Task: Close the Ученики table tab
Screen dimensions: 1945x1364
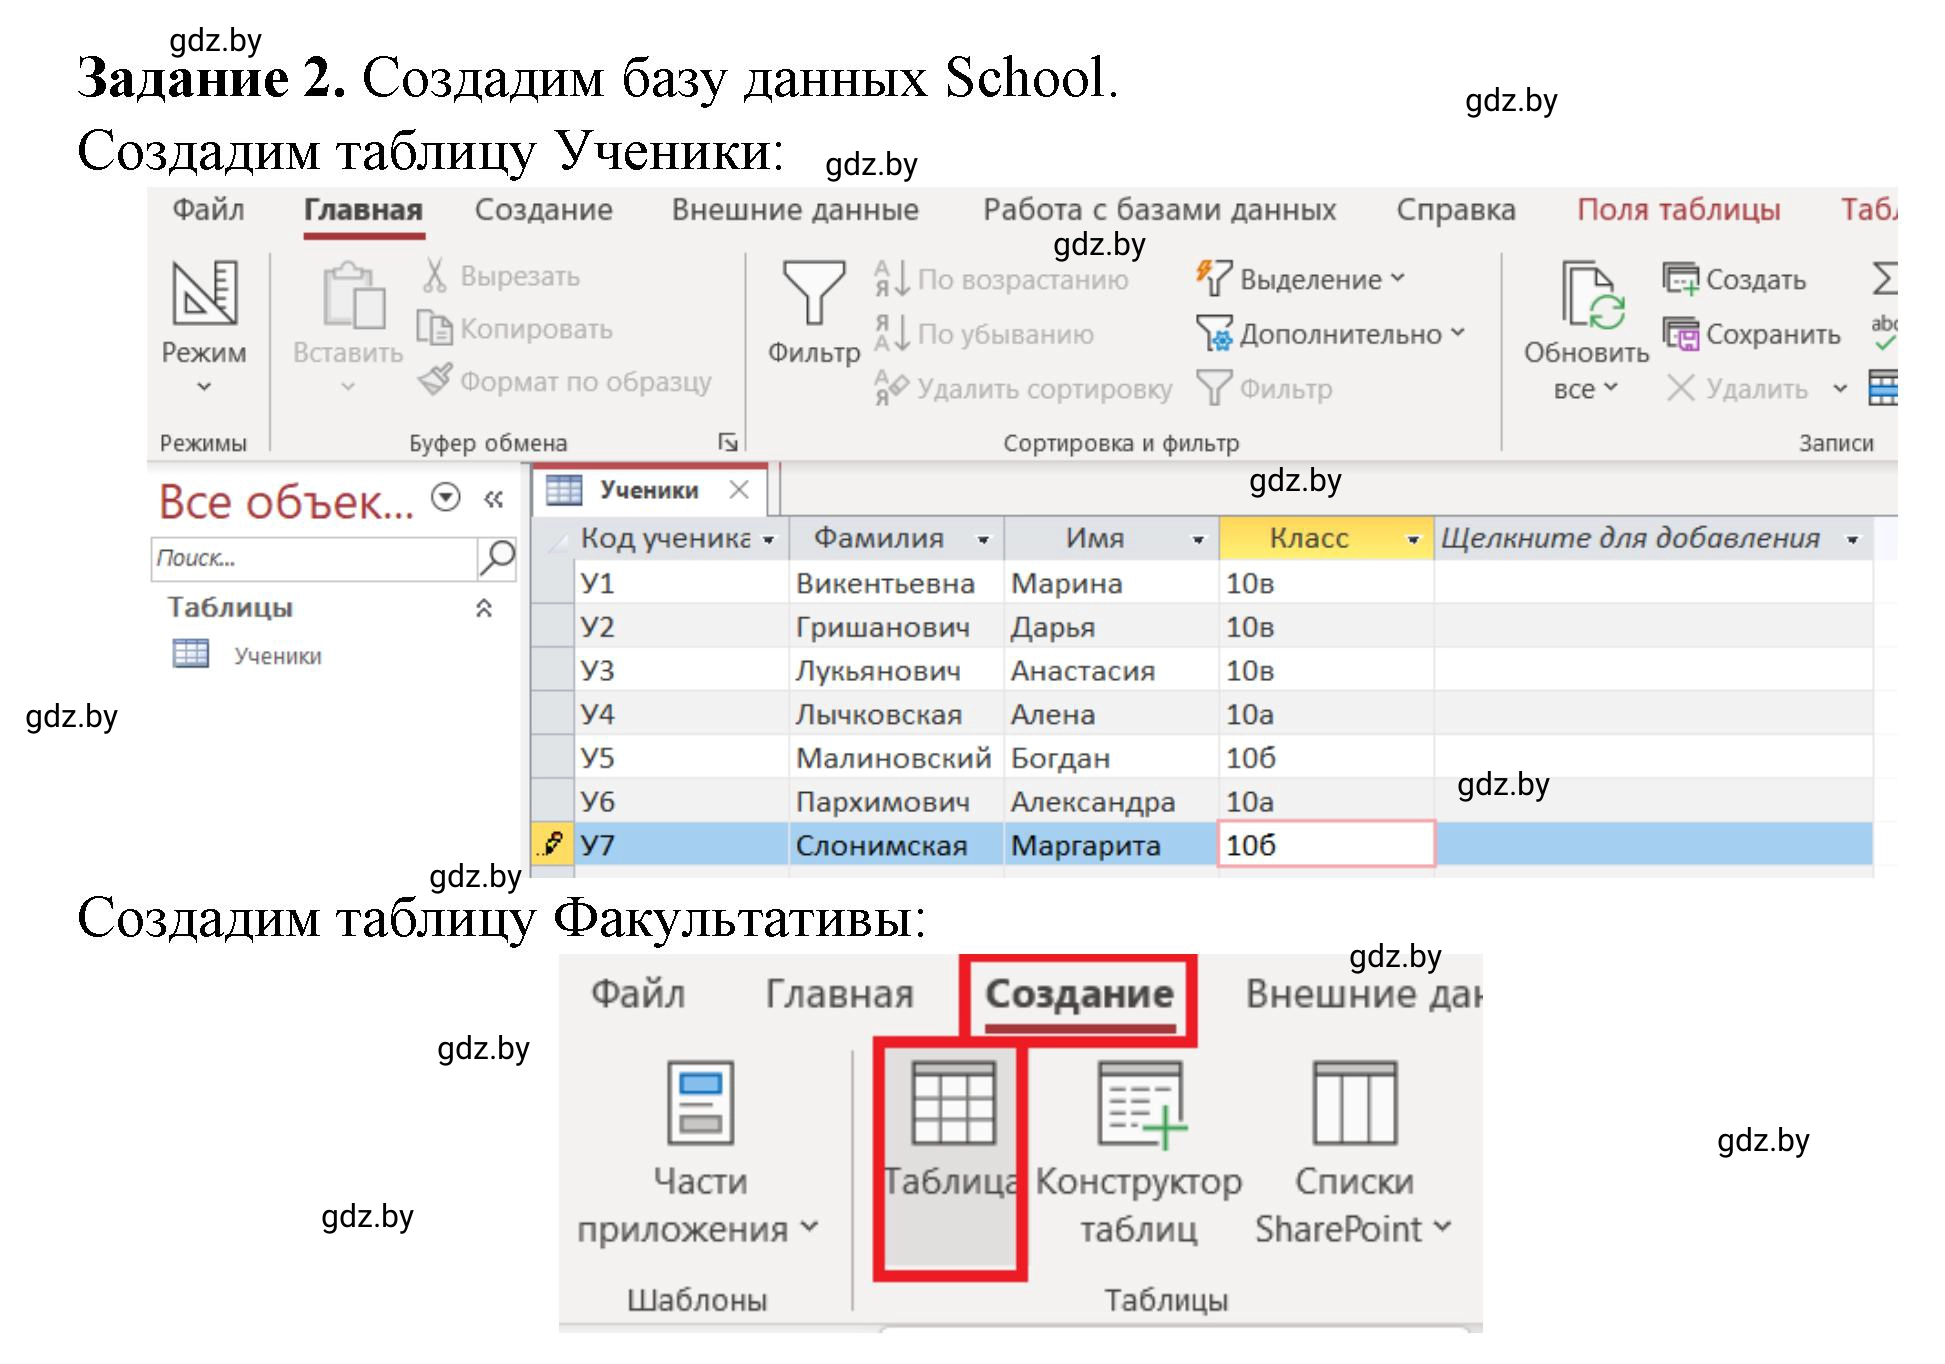Action: click(739, 490)
